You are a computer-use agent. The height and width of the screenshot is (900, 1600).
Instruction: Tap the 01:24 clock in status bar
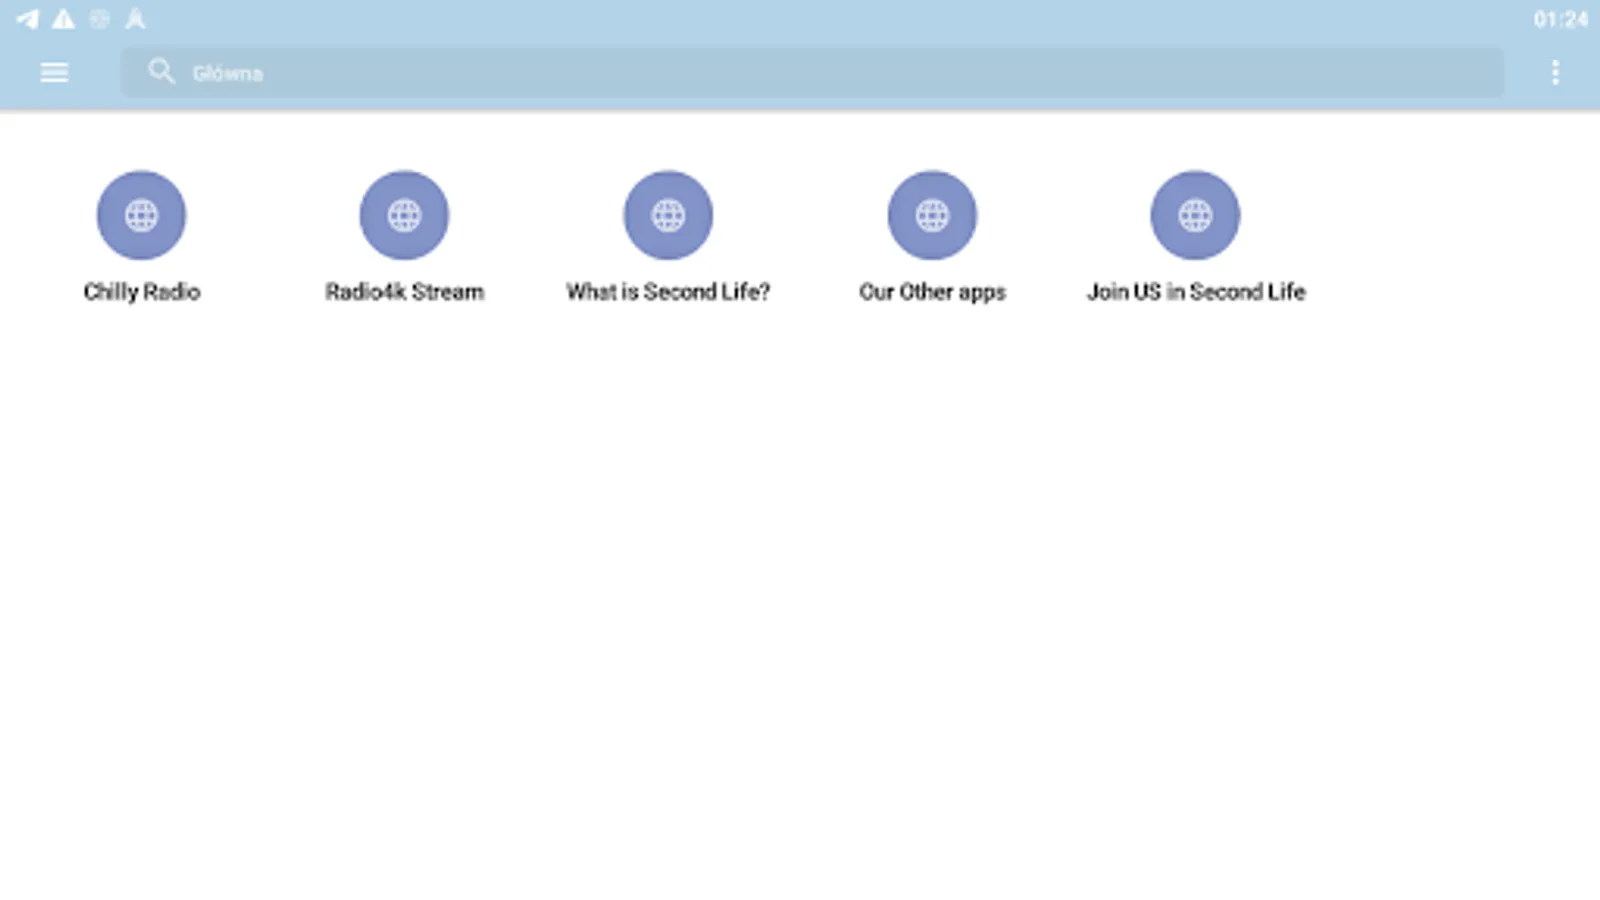pos(1560,20)
